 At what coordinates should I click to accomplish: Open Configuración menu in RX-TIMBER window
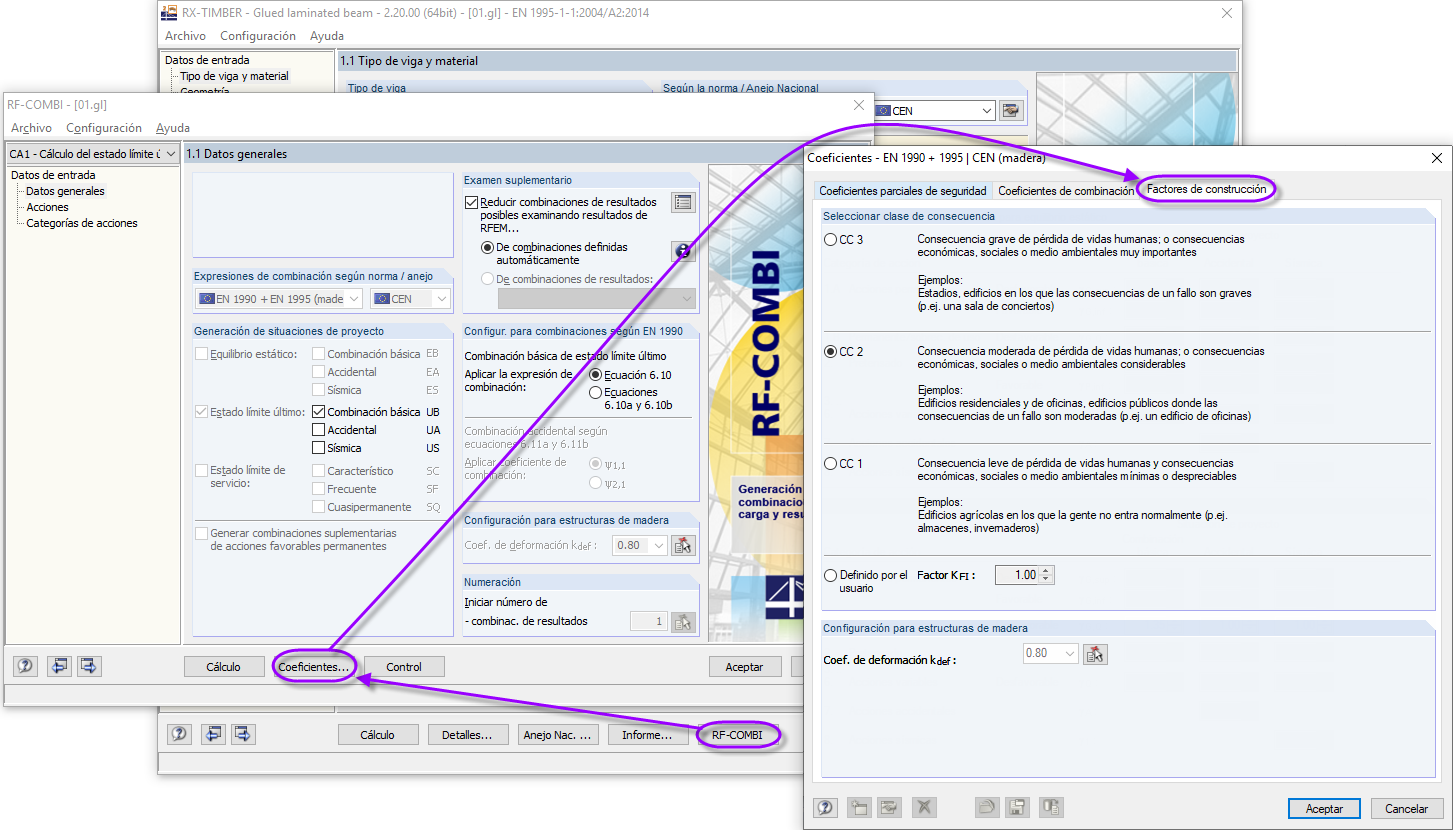[258, 36]
